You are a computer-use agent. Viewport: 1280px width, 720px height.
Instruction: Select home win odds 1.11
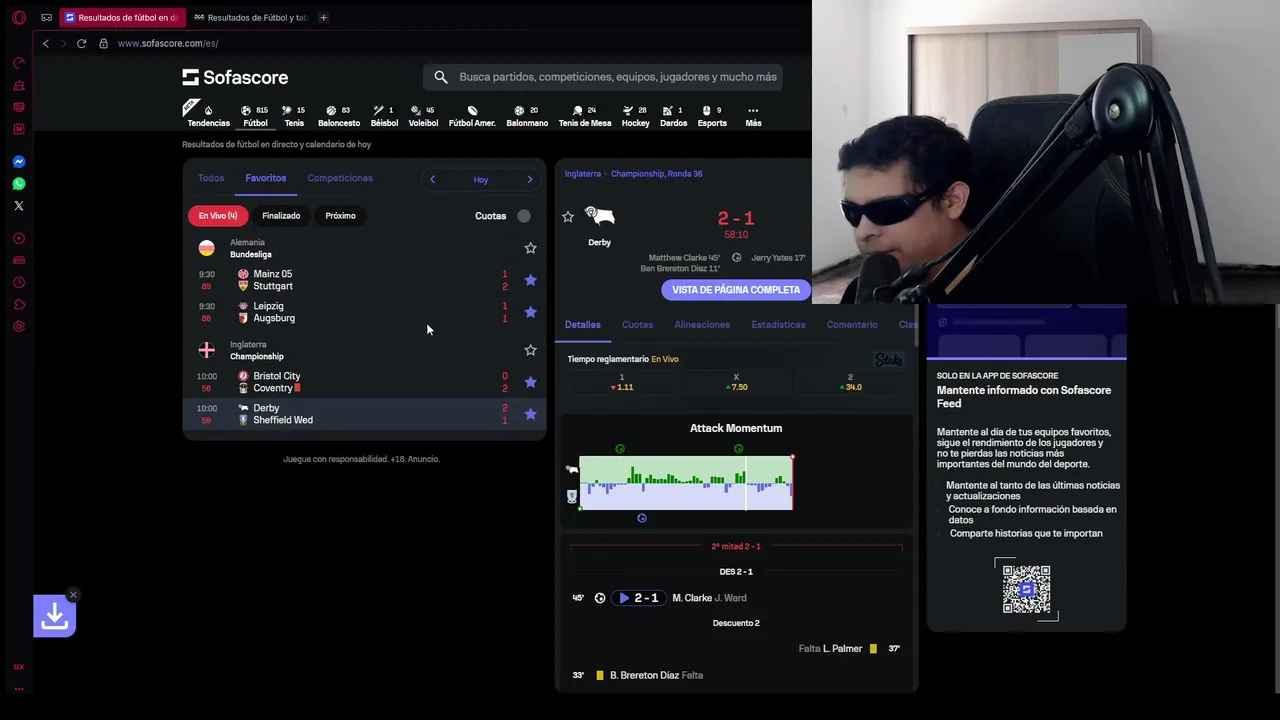622,382
